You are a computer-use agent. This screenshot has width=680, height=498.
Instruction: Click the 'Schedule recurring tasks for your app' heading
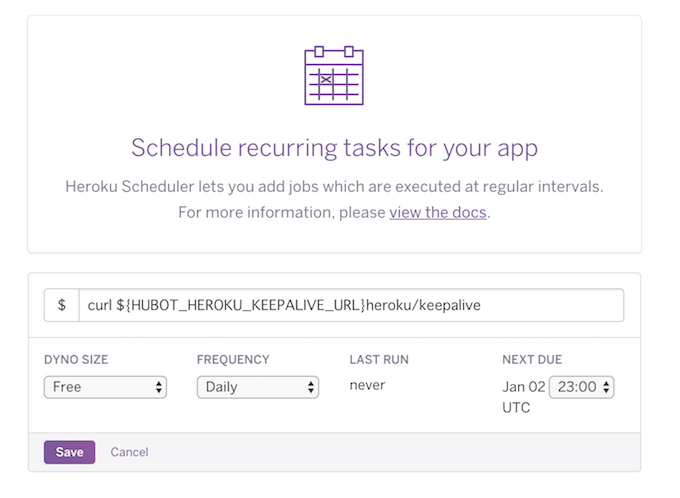tap(334, 148)
